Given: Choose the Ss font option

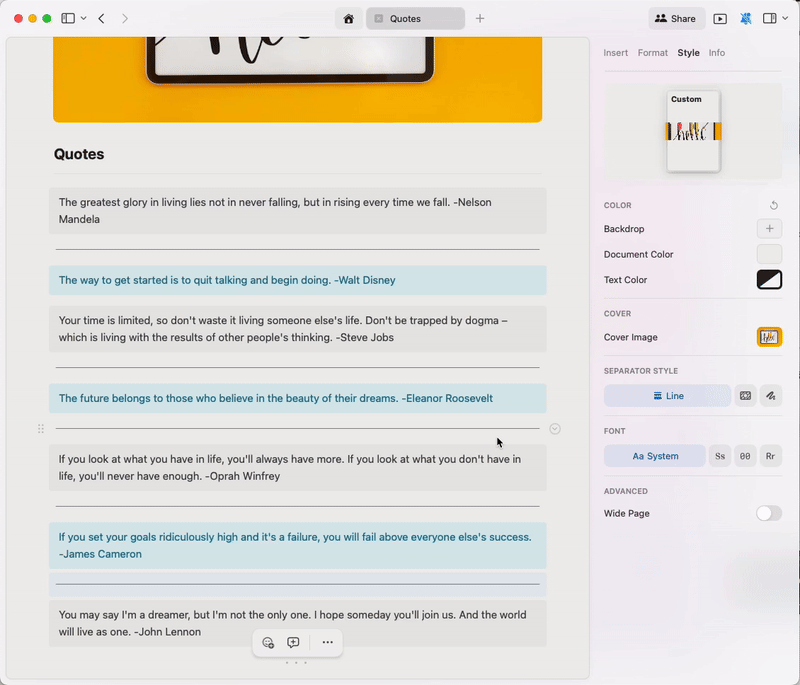Looking at the screenshot, I should point(720,456).
